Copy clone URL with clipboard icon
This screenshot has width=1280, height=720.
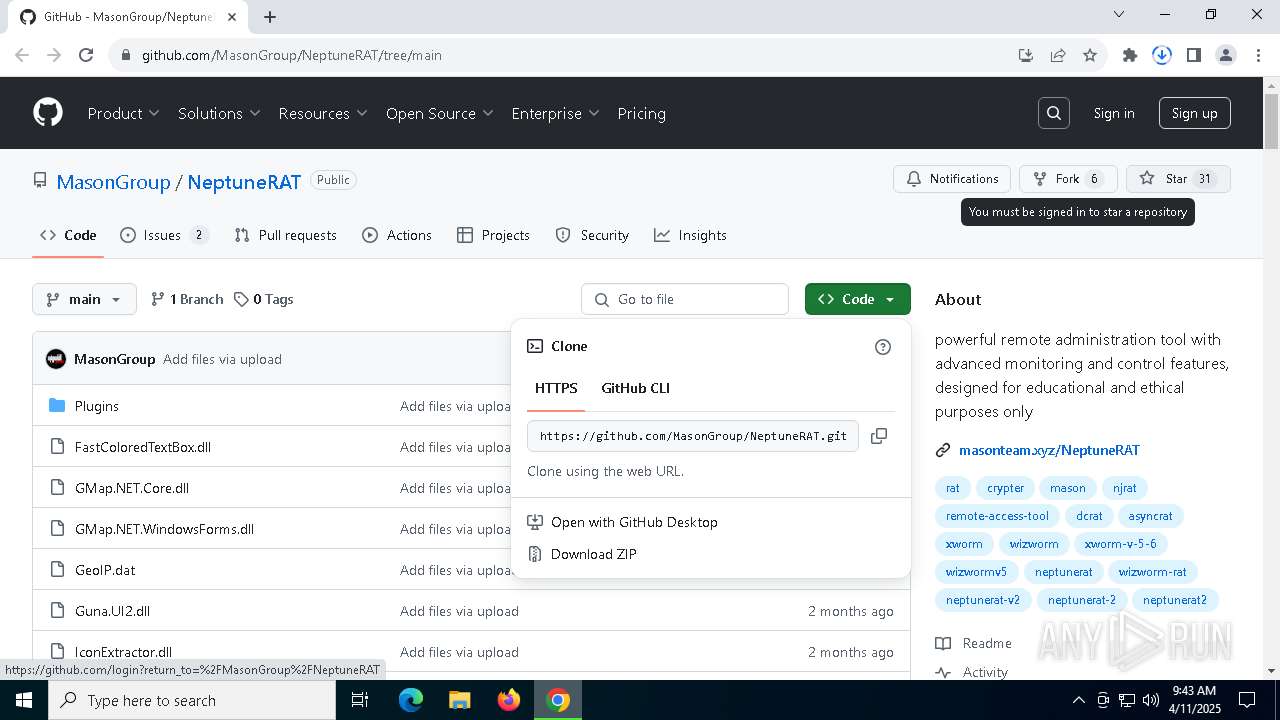click(x=879, y=436)
